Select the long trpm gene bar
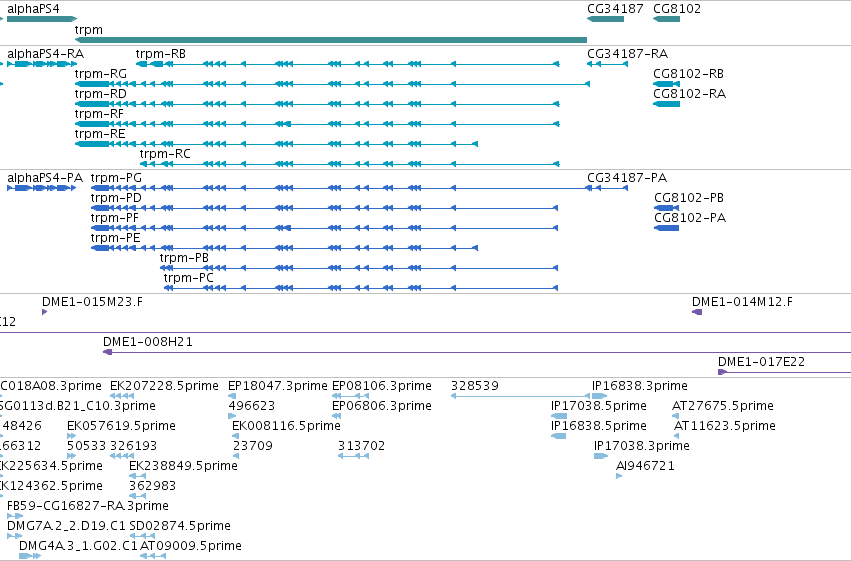This screenshot has width=851, height=561. (x=331, y=40)
